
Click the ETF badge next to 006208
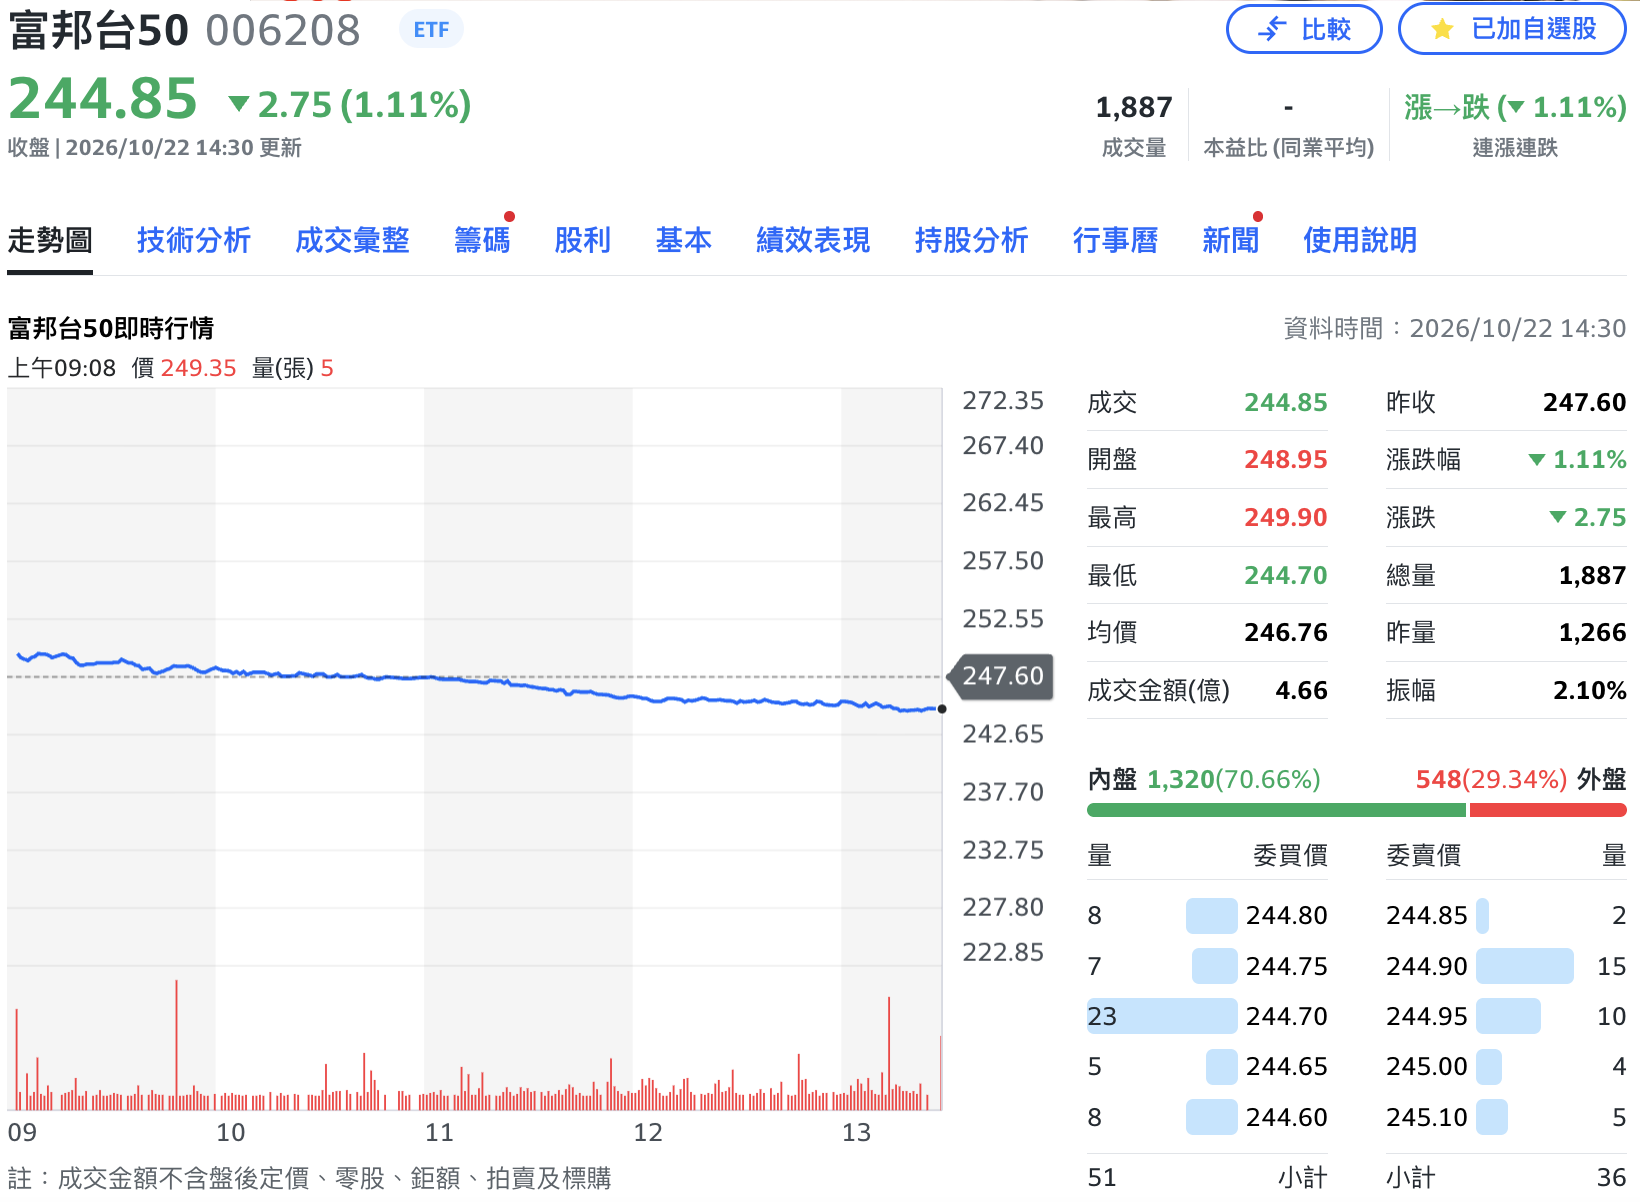click(x=431, y=30)
